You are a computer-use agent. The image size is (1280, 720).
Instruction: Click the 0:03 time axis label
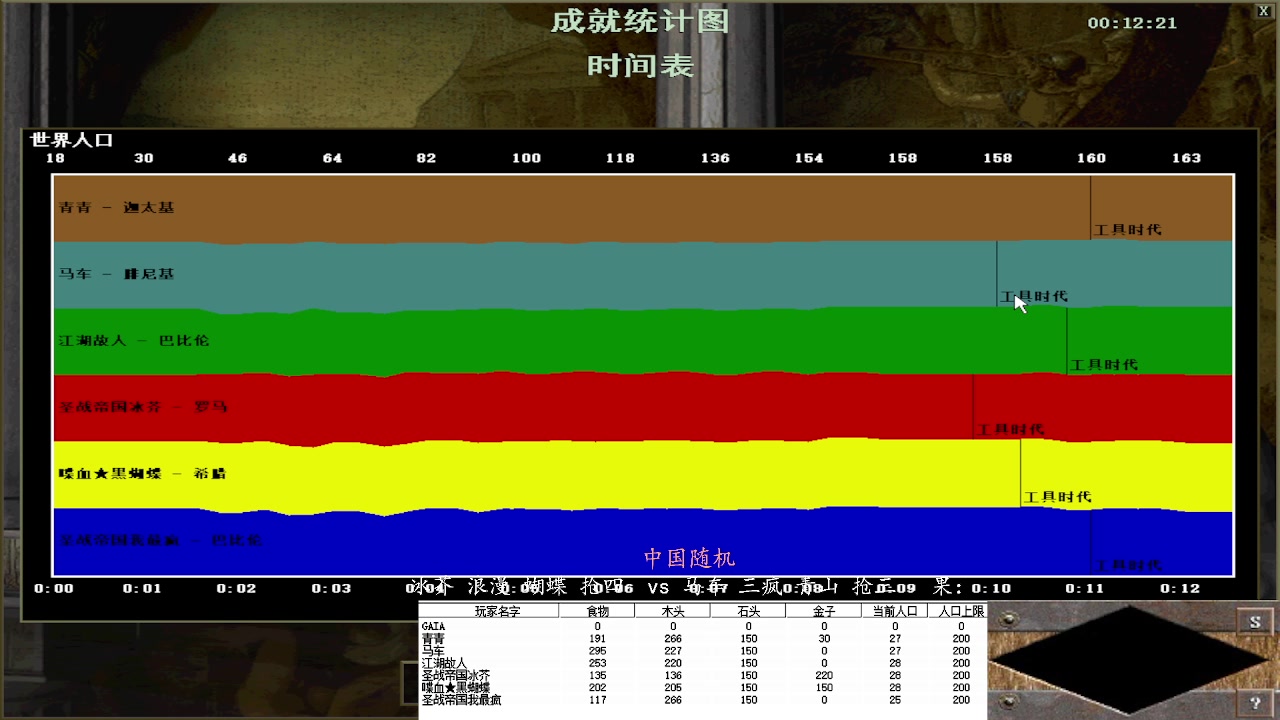click(x=331, y=588)
